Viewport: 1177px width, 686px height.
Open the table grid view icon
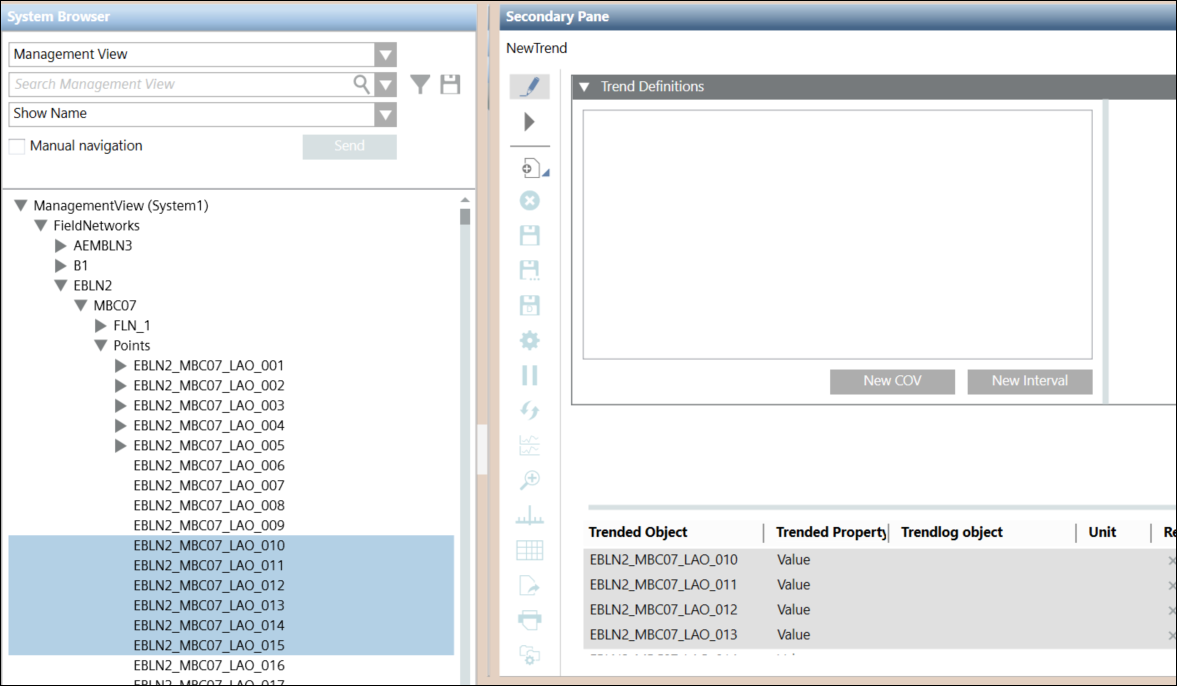(530, 550)
